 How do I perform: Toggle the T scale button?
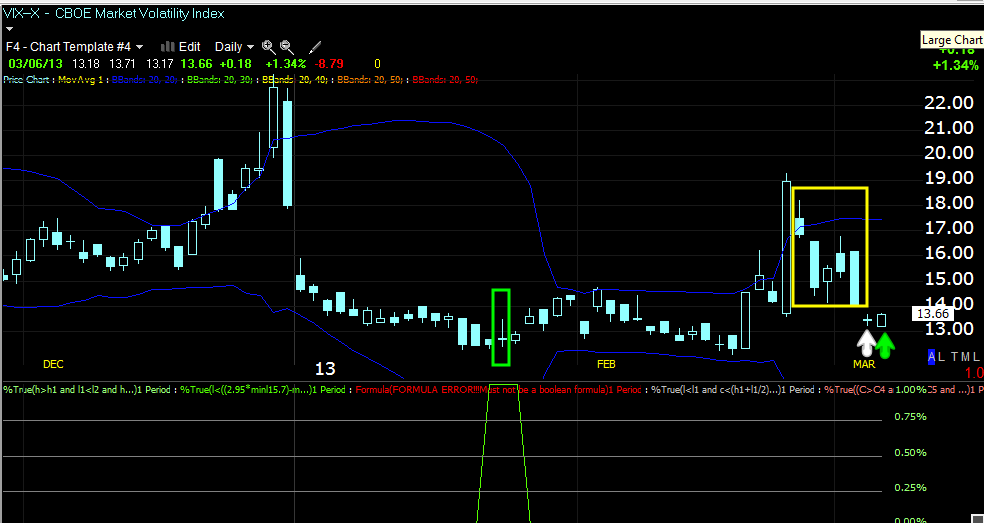coord(954,357)
